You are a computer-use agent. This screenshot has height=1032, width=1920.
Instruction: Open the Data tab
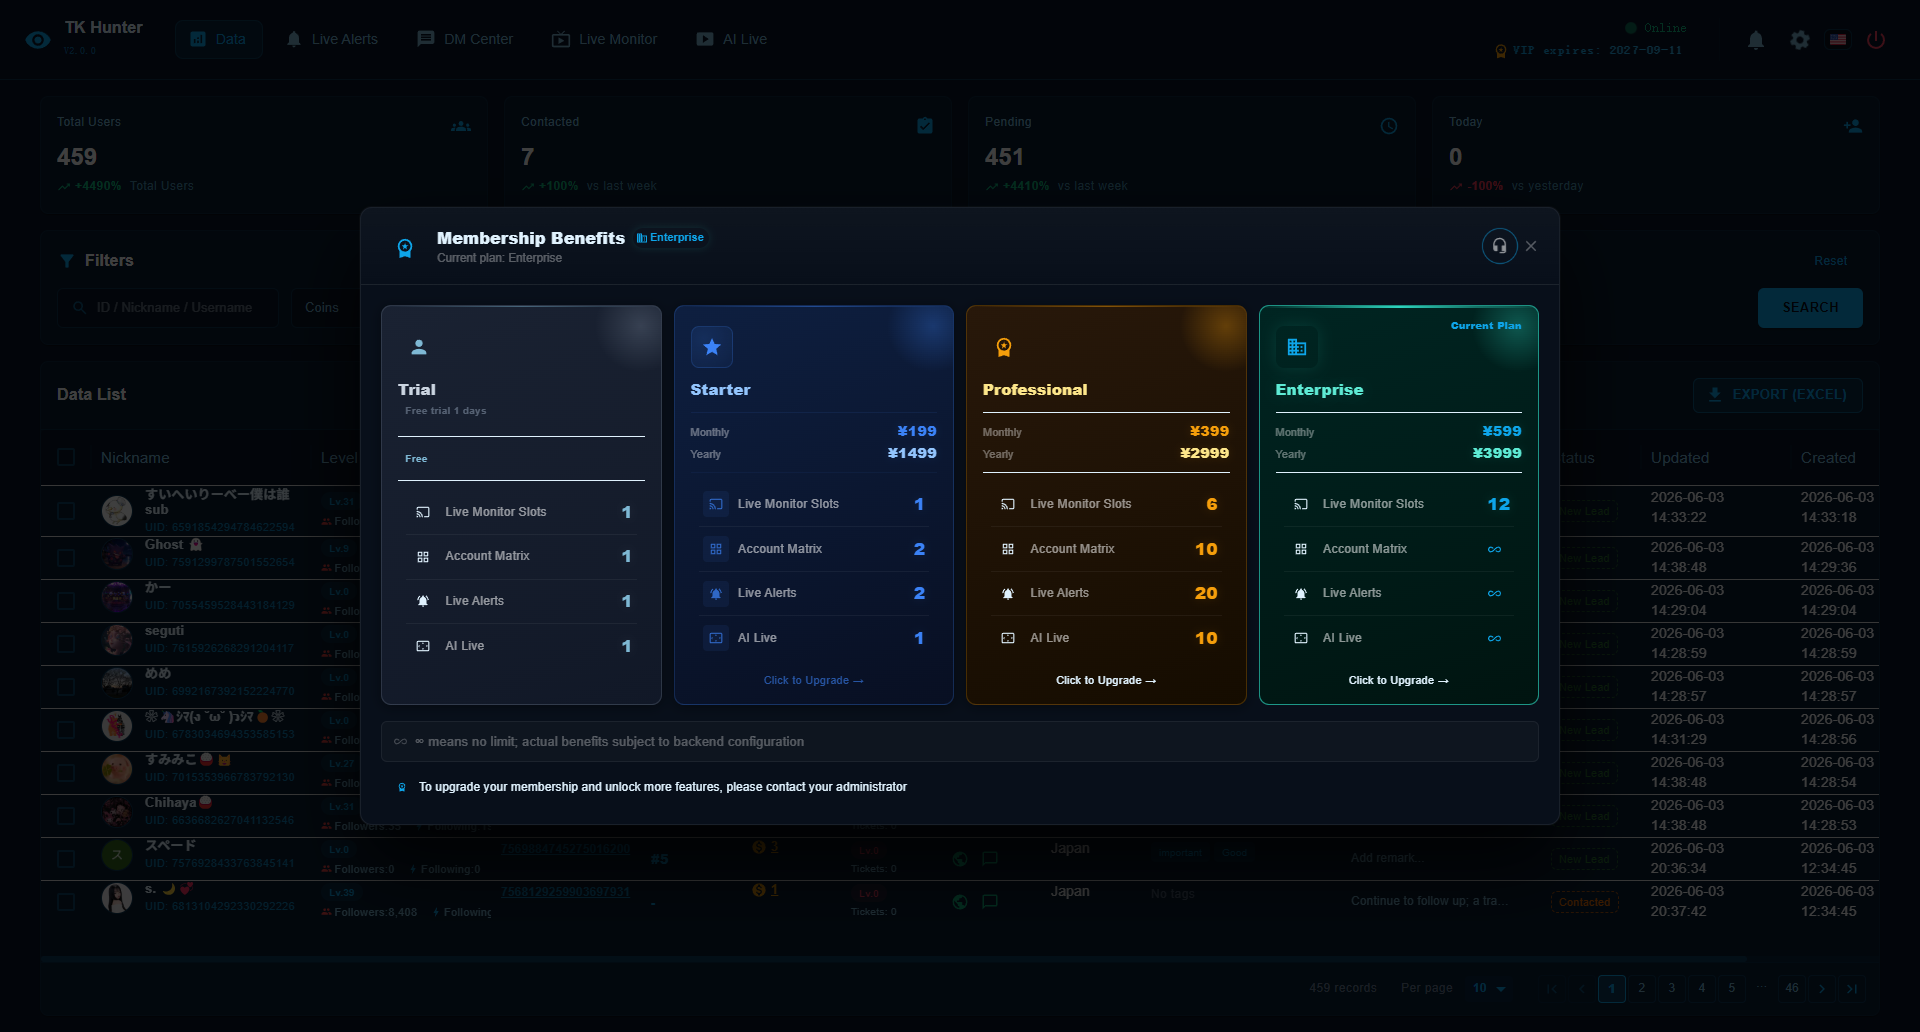pos(218,39)
